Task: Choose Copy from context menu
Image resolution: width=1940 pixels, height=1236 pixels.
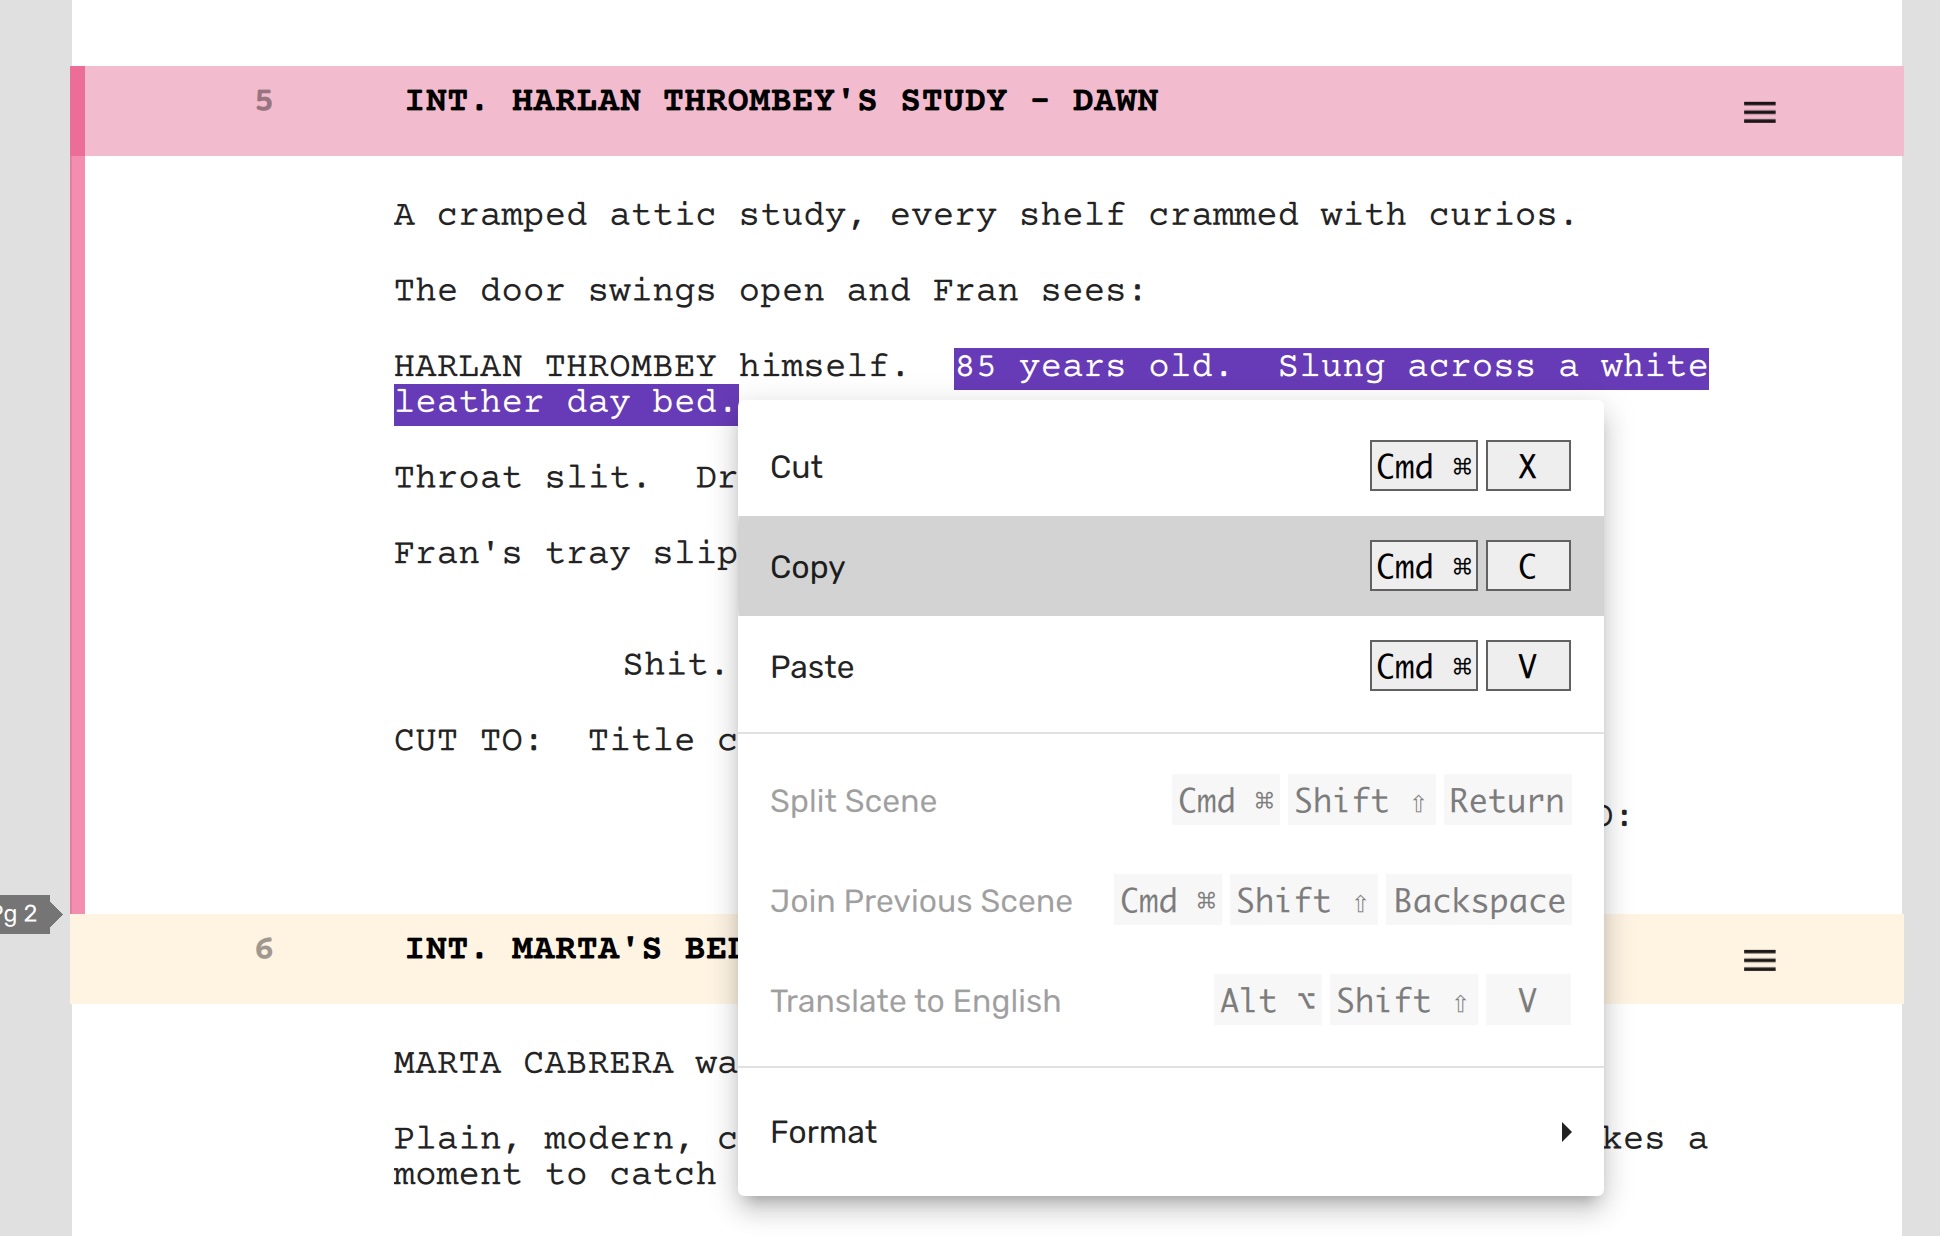Action: coord(808,567)
